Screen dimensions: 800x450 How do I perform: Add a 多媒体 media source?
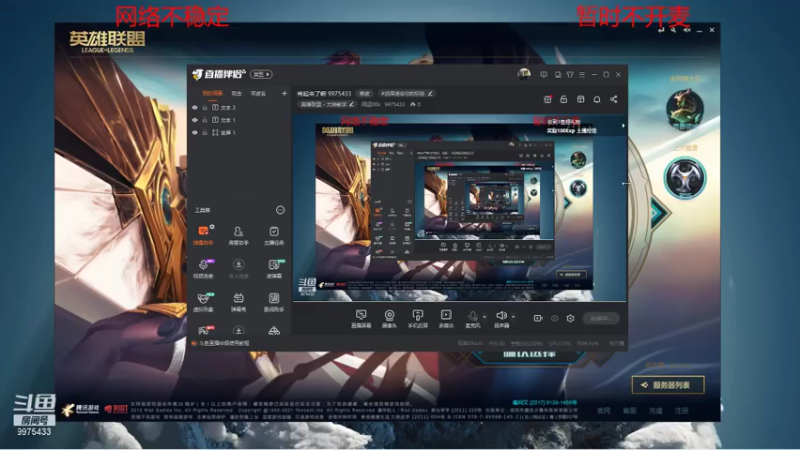pyautogui.click(x=446, y=319)
